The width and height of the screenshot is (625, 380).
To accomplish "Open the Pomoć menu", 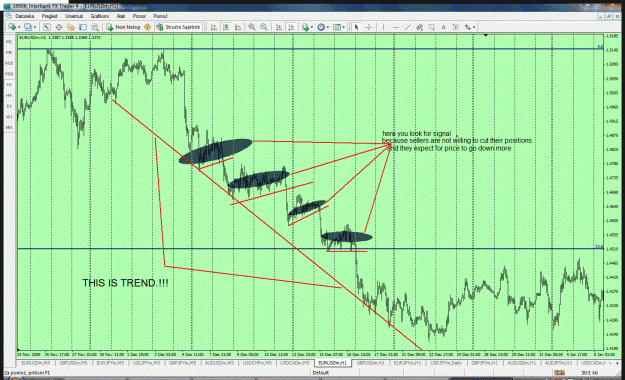I will [161, 16].
